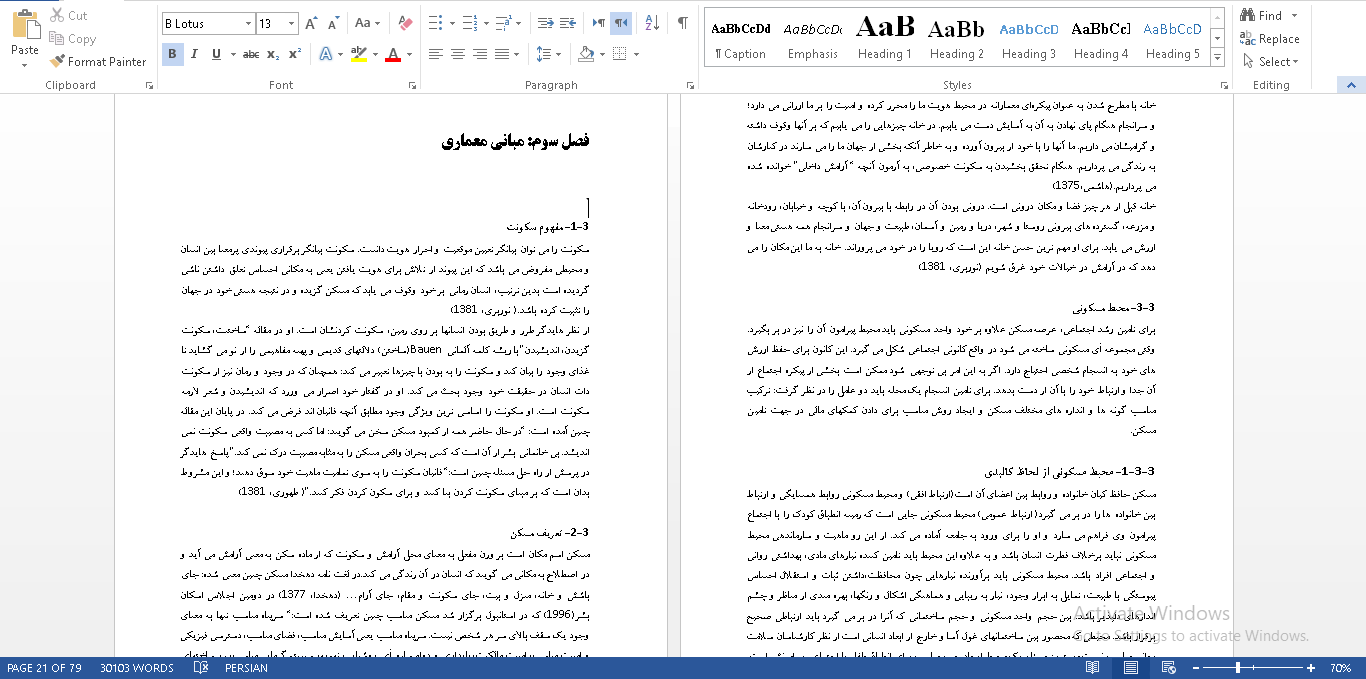This screenshot has height=679, width=1366.
Task: Apply the Emphasis style
Action: (x=813, y=40)
